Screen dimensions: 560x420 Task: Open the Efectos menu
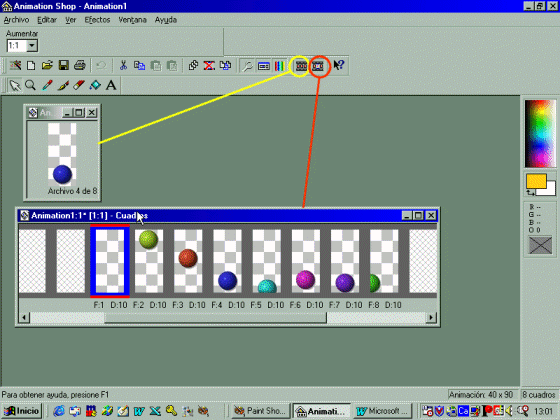pyautogui.click(x=97, y=20)
